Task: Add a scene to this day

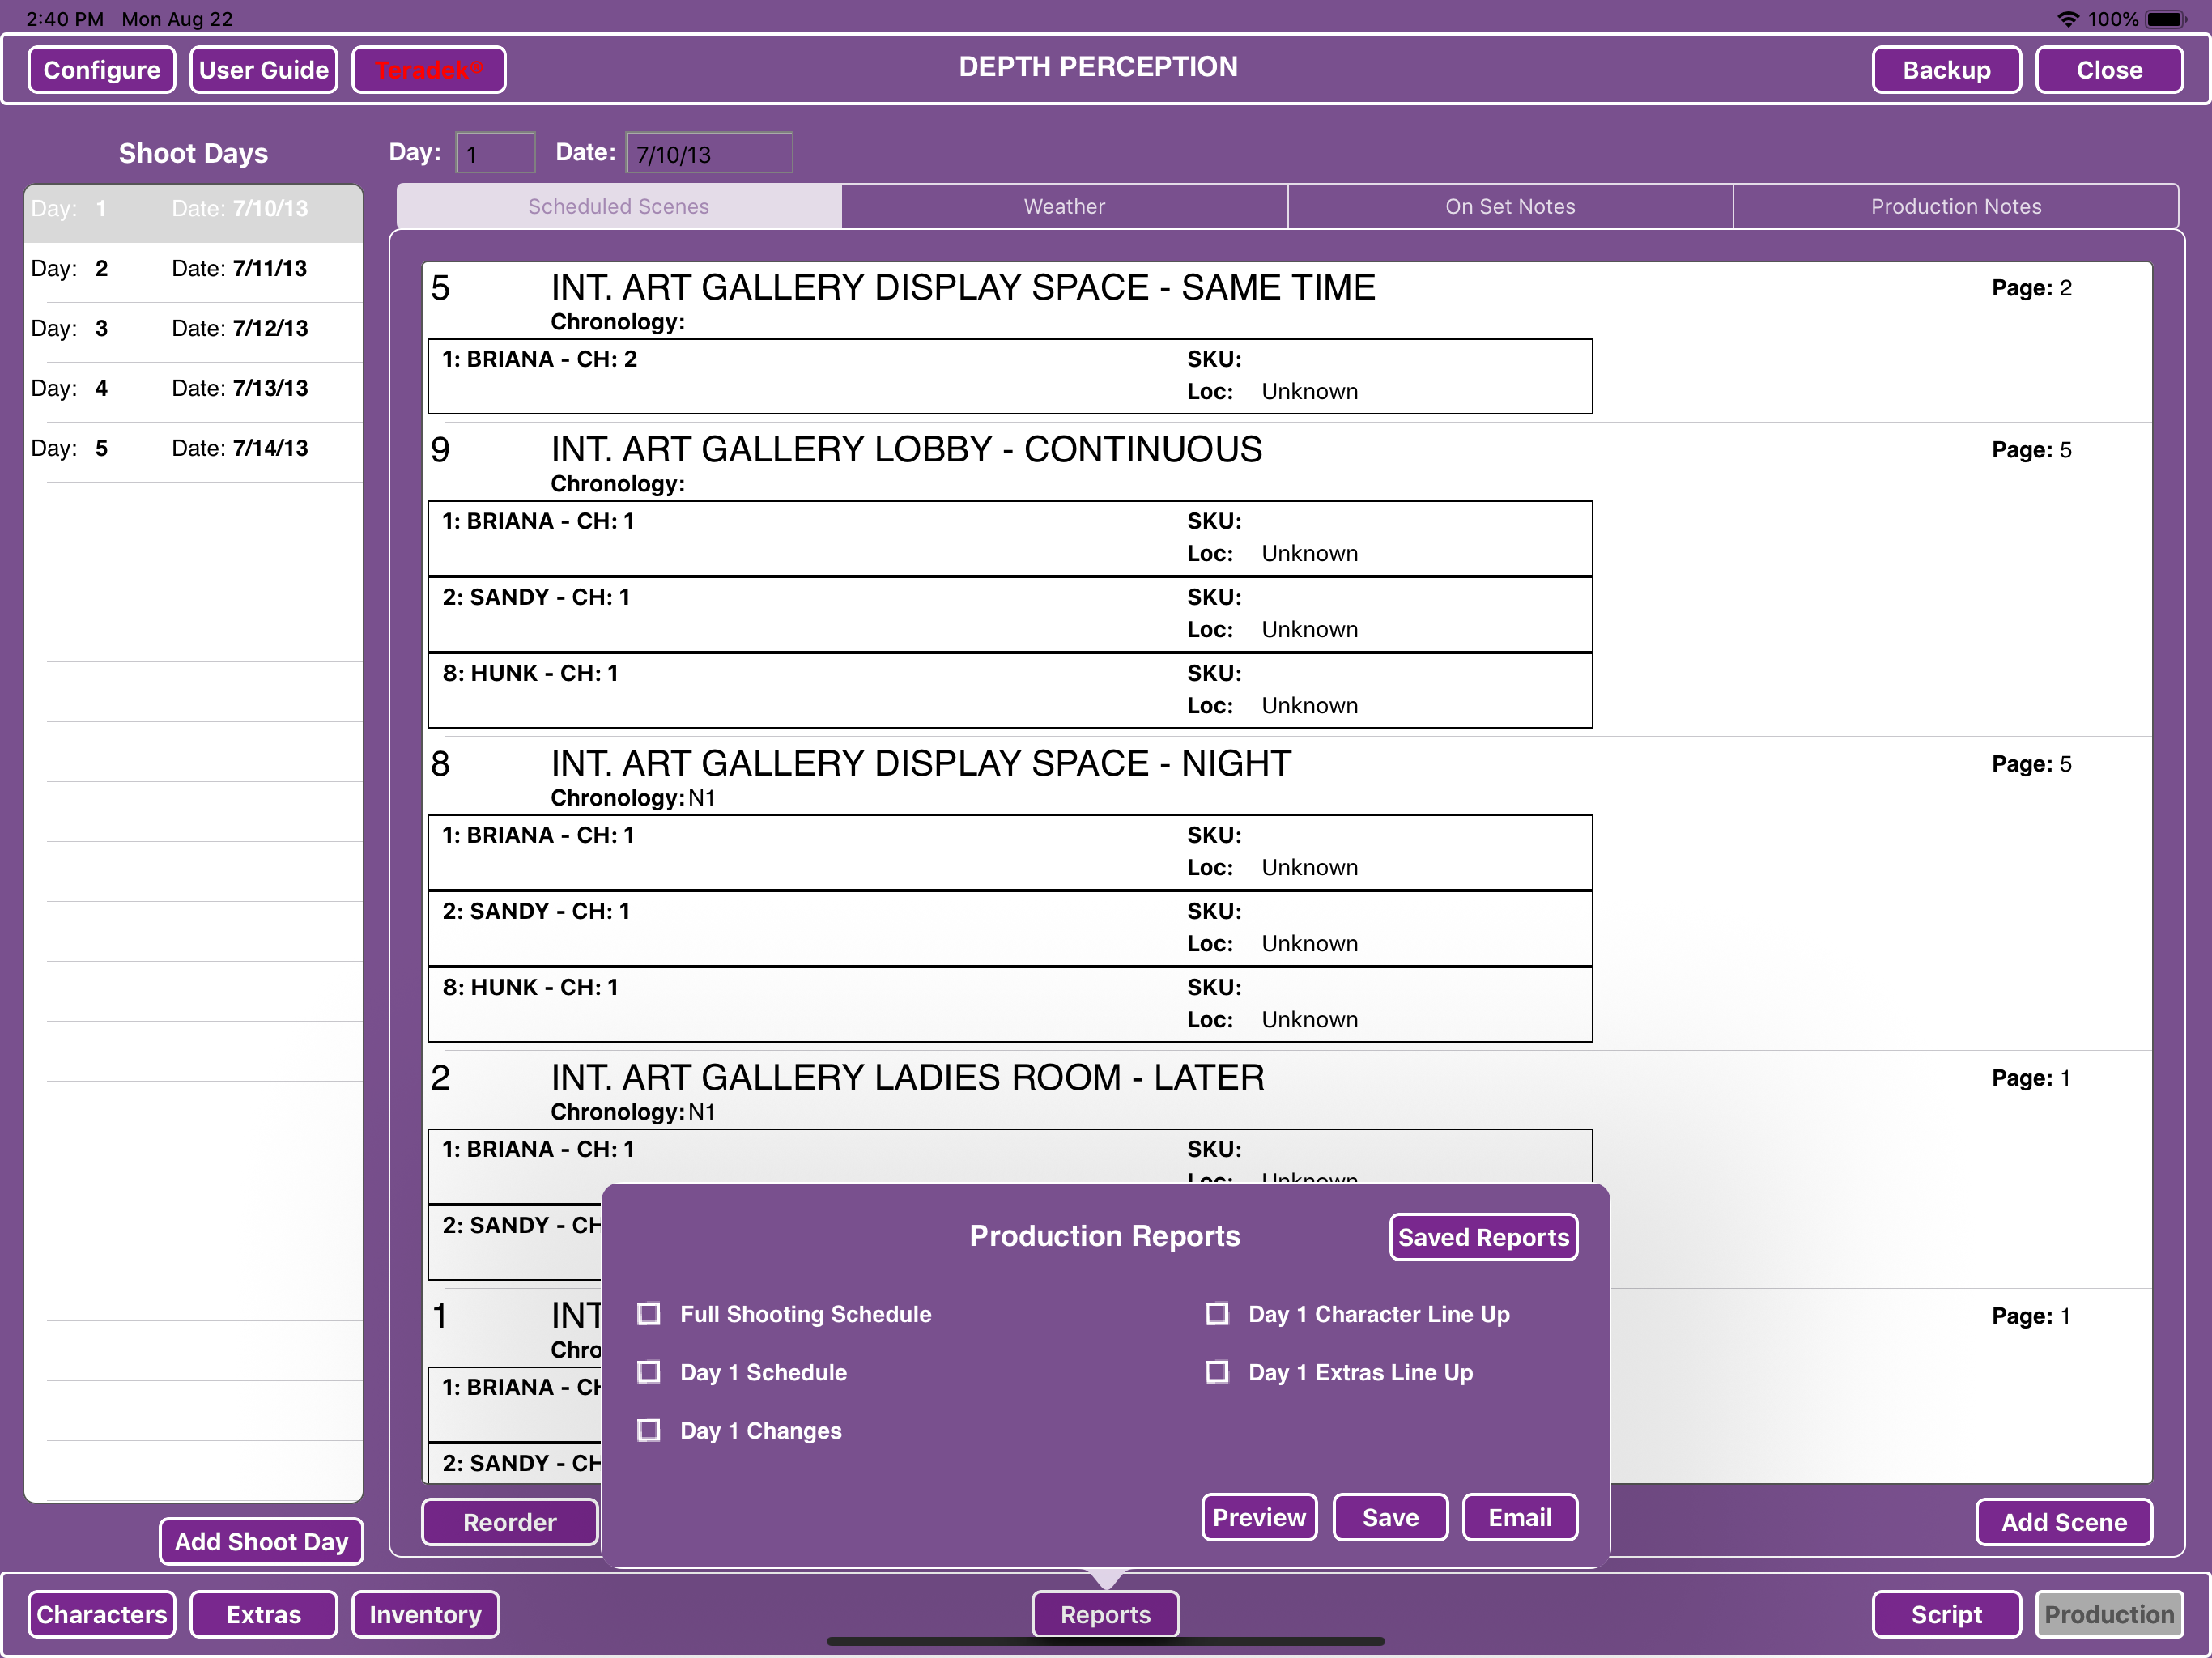Action: point(2064,1522)
